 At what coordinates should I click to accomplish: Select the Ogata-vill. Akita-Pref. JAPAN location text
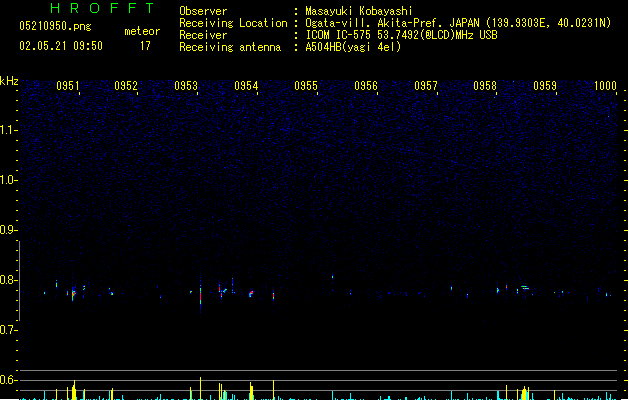pos(458,23)
